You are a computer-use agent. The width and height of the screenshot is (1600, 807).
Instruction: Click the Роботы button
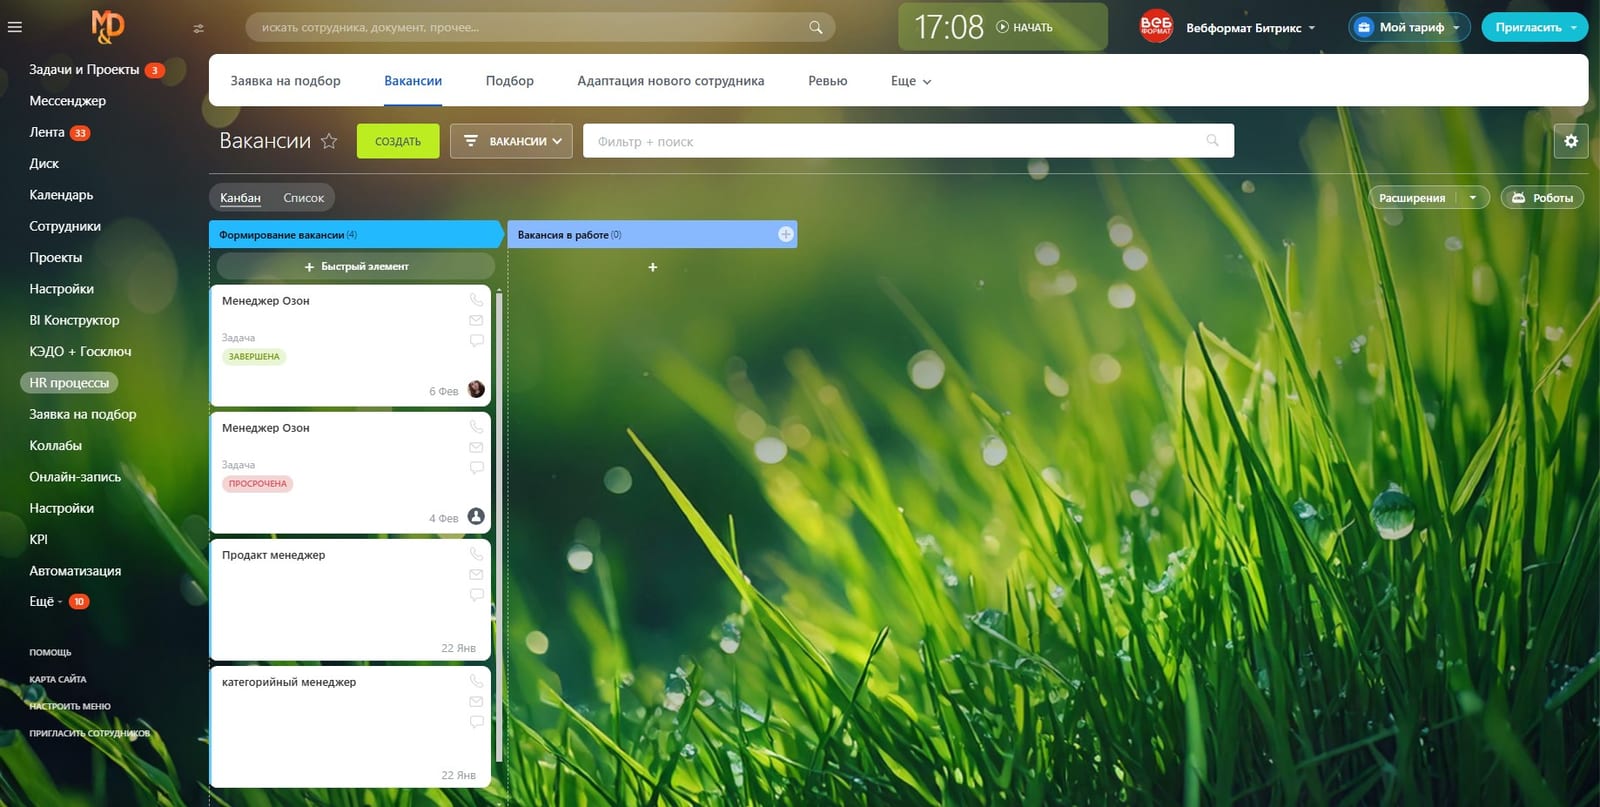pos(1543,198)
